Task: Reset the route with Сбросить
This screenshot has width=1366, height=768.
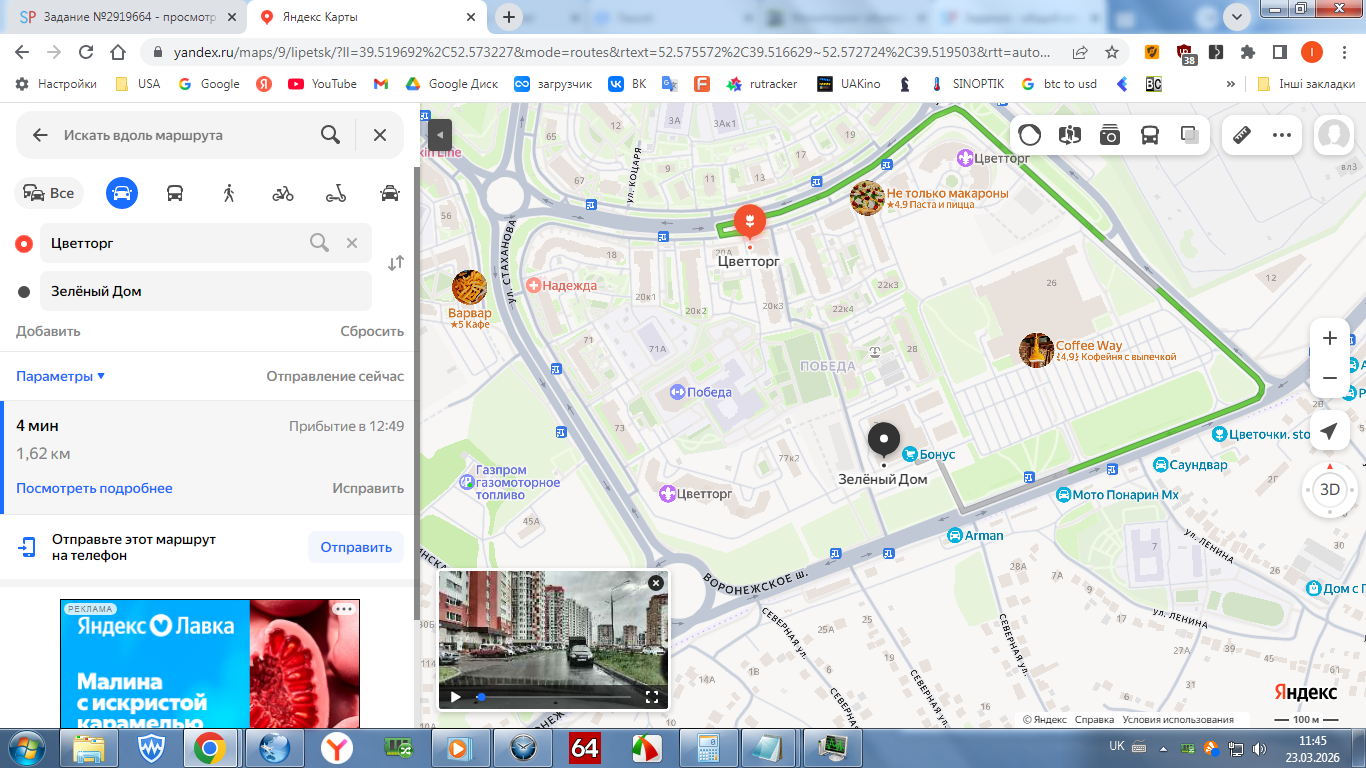Action: (372, 331)
